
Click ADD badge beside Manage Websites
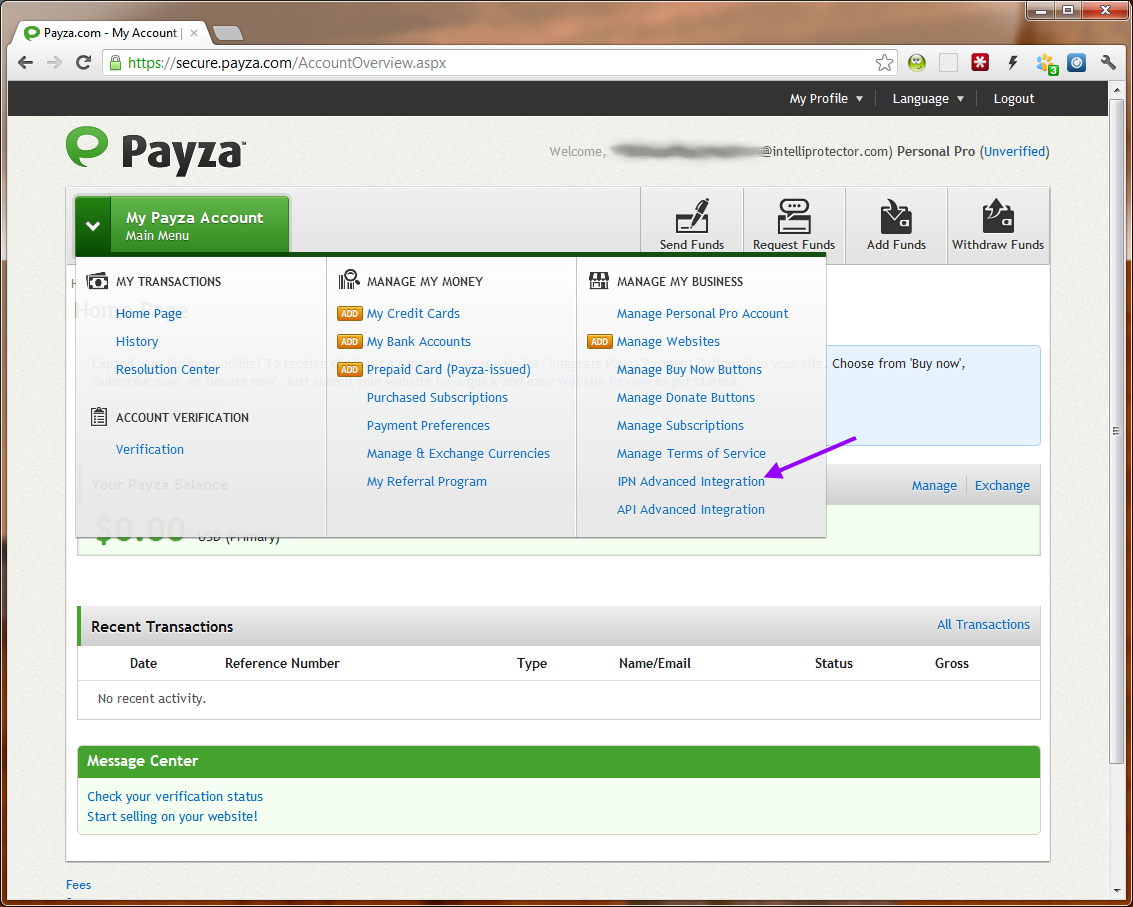pyautogui.click(x=600, y=342)
